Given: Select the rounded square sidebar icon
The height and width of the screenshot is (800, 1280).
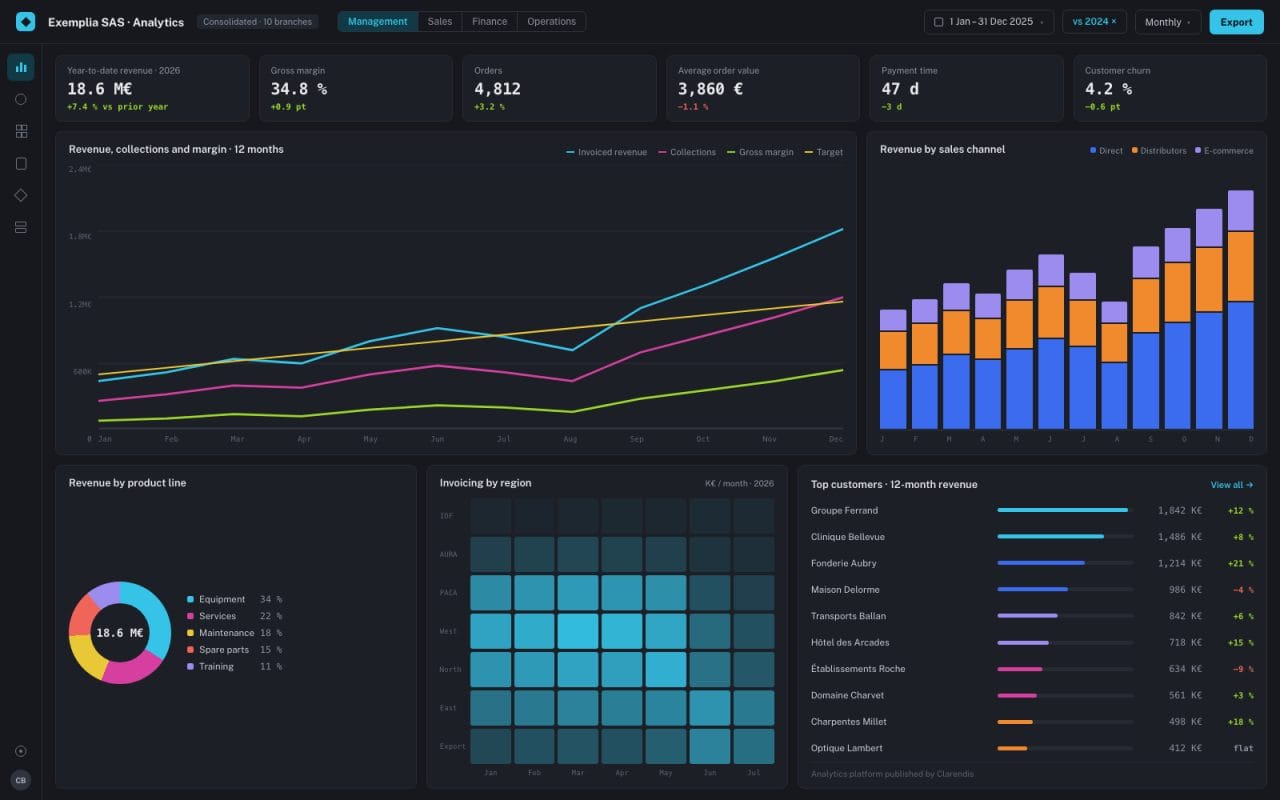Looking at the screenshot, I should click(21, 163).
